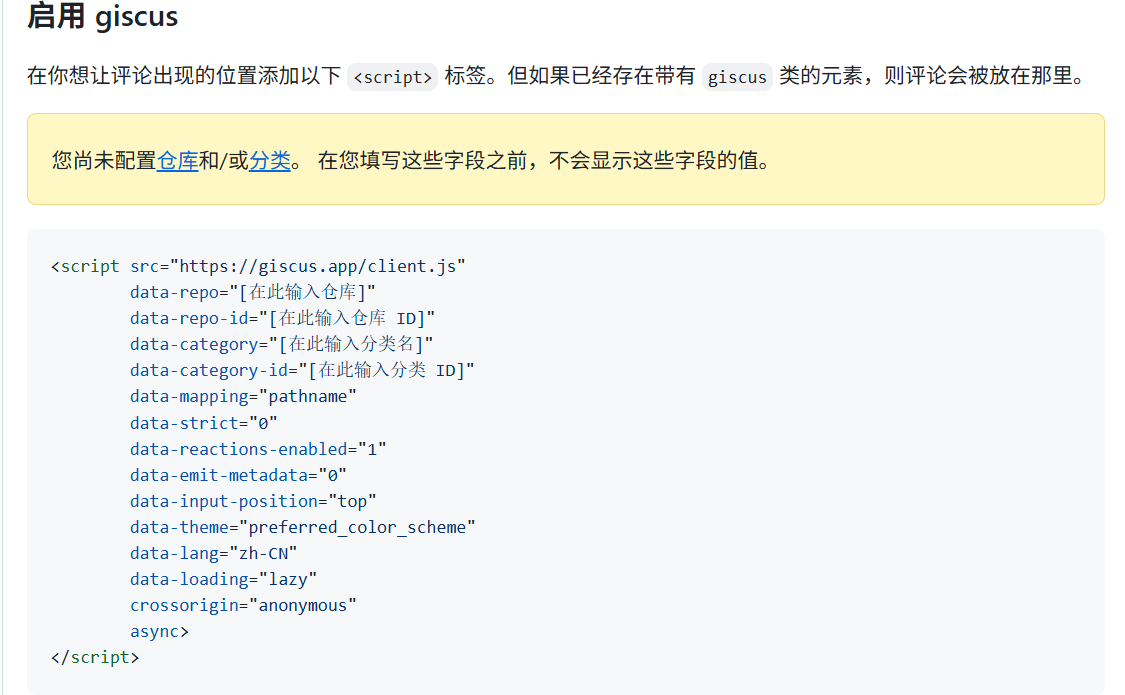Open the 仓库 link in the warning
The image size is (1125, 695).
pyautogui.click(x=177, y=160)
